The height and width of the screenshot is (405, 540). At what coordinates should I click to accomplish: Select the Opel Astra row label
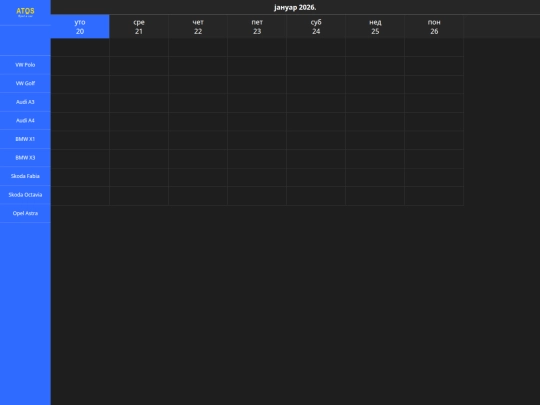25,213
